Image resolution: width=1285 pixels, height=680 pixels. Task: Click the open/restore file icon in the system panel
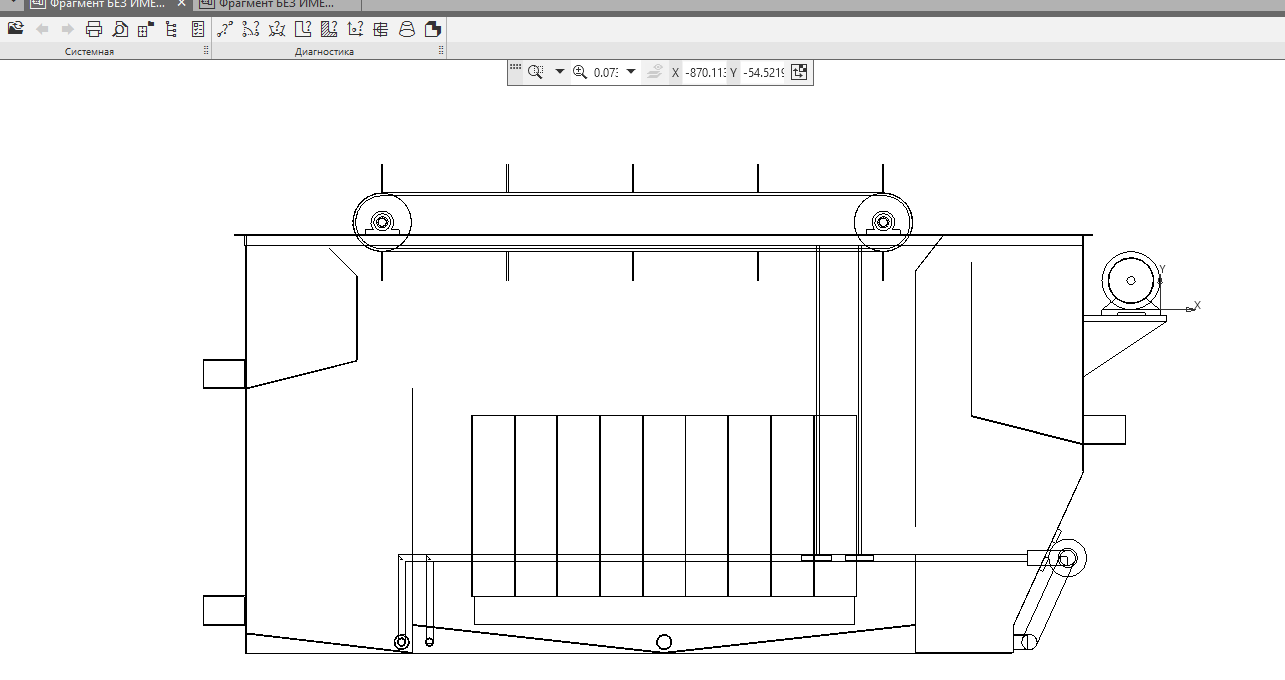[15, 29]
